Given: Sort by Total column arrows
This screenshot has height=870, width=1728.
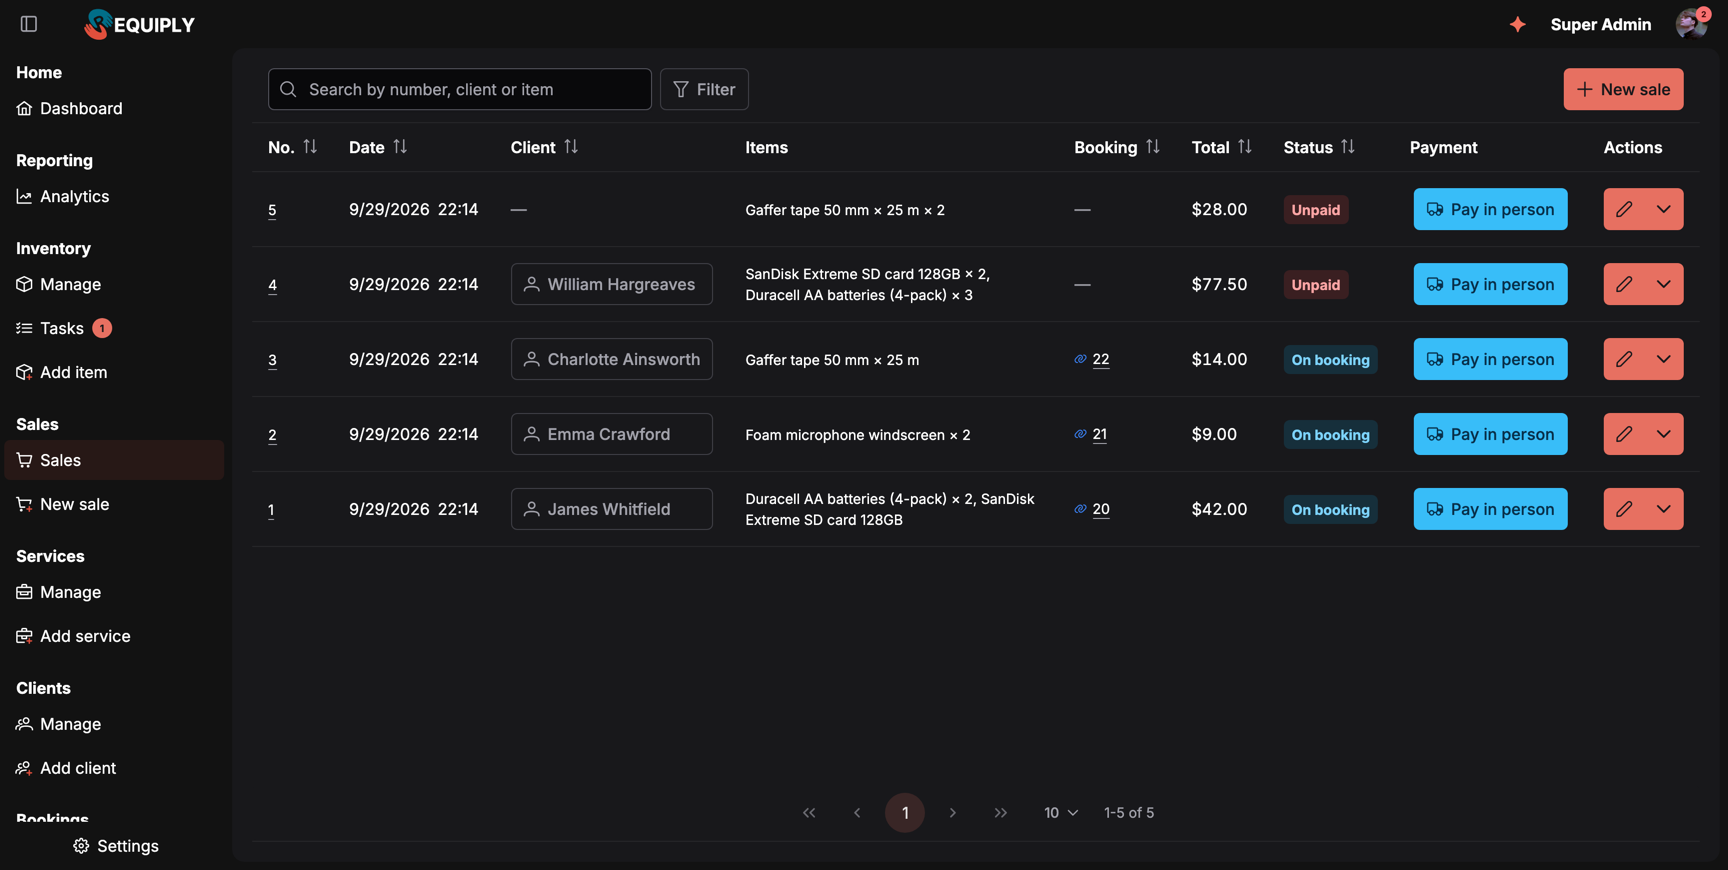Looking at the screenshot, I should click(x=1245, y=147).
